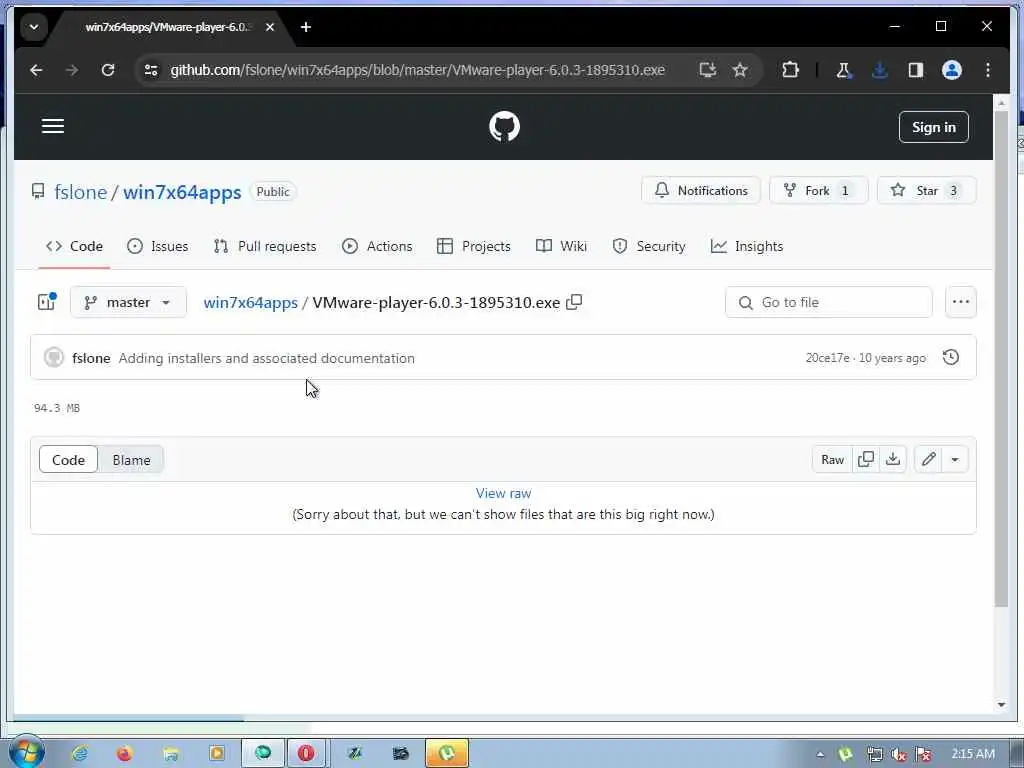This screenshot has width=1024, height=768.
Task: Fork the repository with Fork button
Action: [x=818, y=191]
